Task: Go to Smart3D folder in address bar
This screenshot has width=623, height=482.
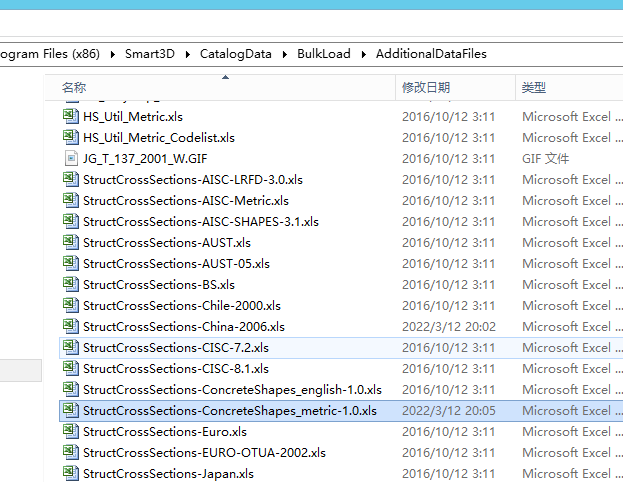Action: coord(150,54)
